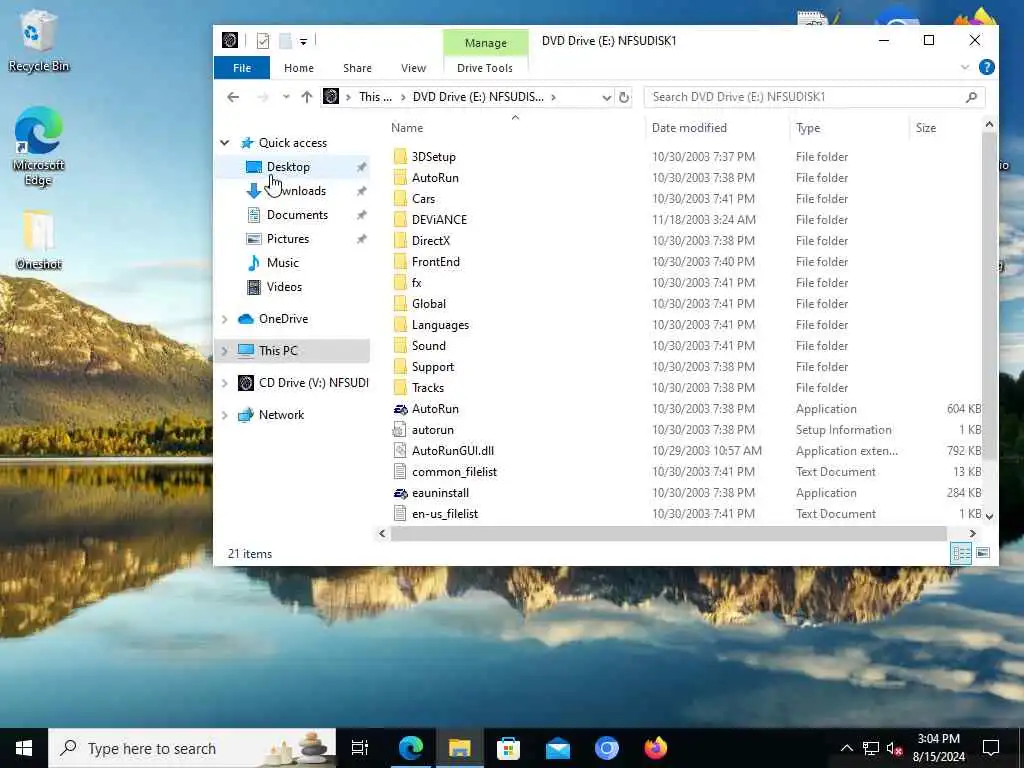Click the horizontal scrollbar right arrow
Viewport: 1024px width, 768px height.
click(x=972, y=534)
